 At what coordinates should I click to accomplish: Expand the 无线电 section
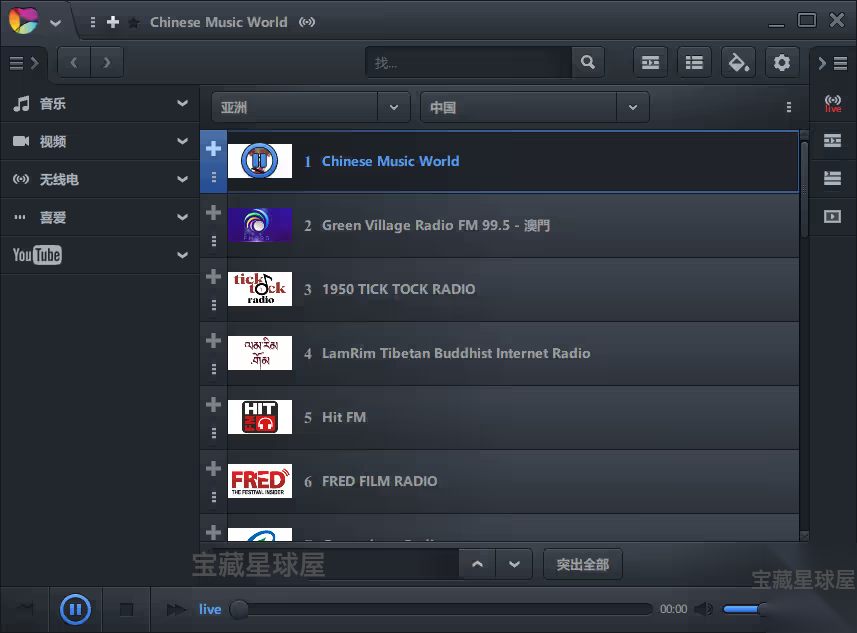click(x=100, y=179)
